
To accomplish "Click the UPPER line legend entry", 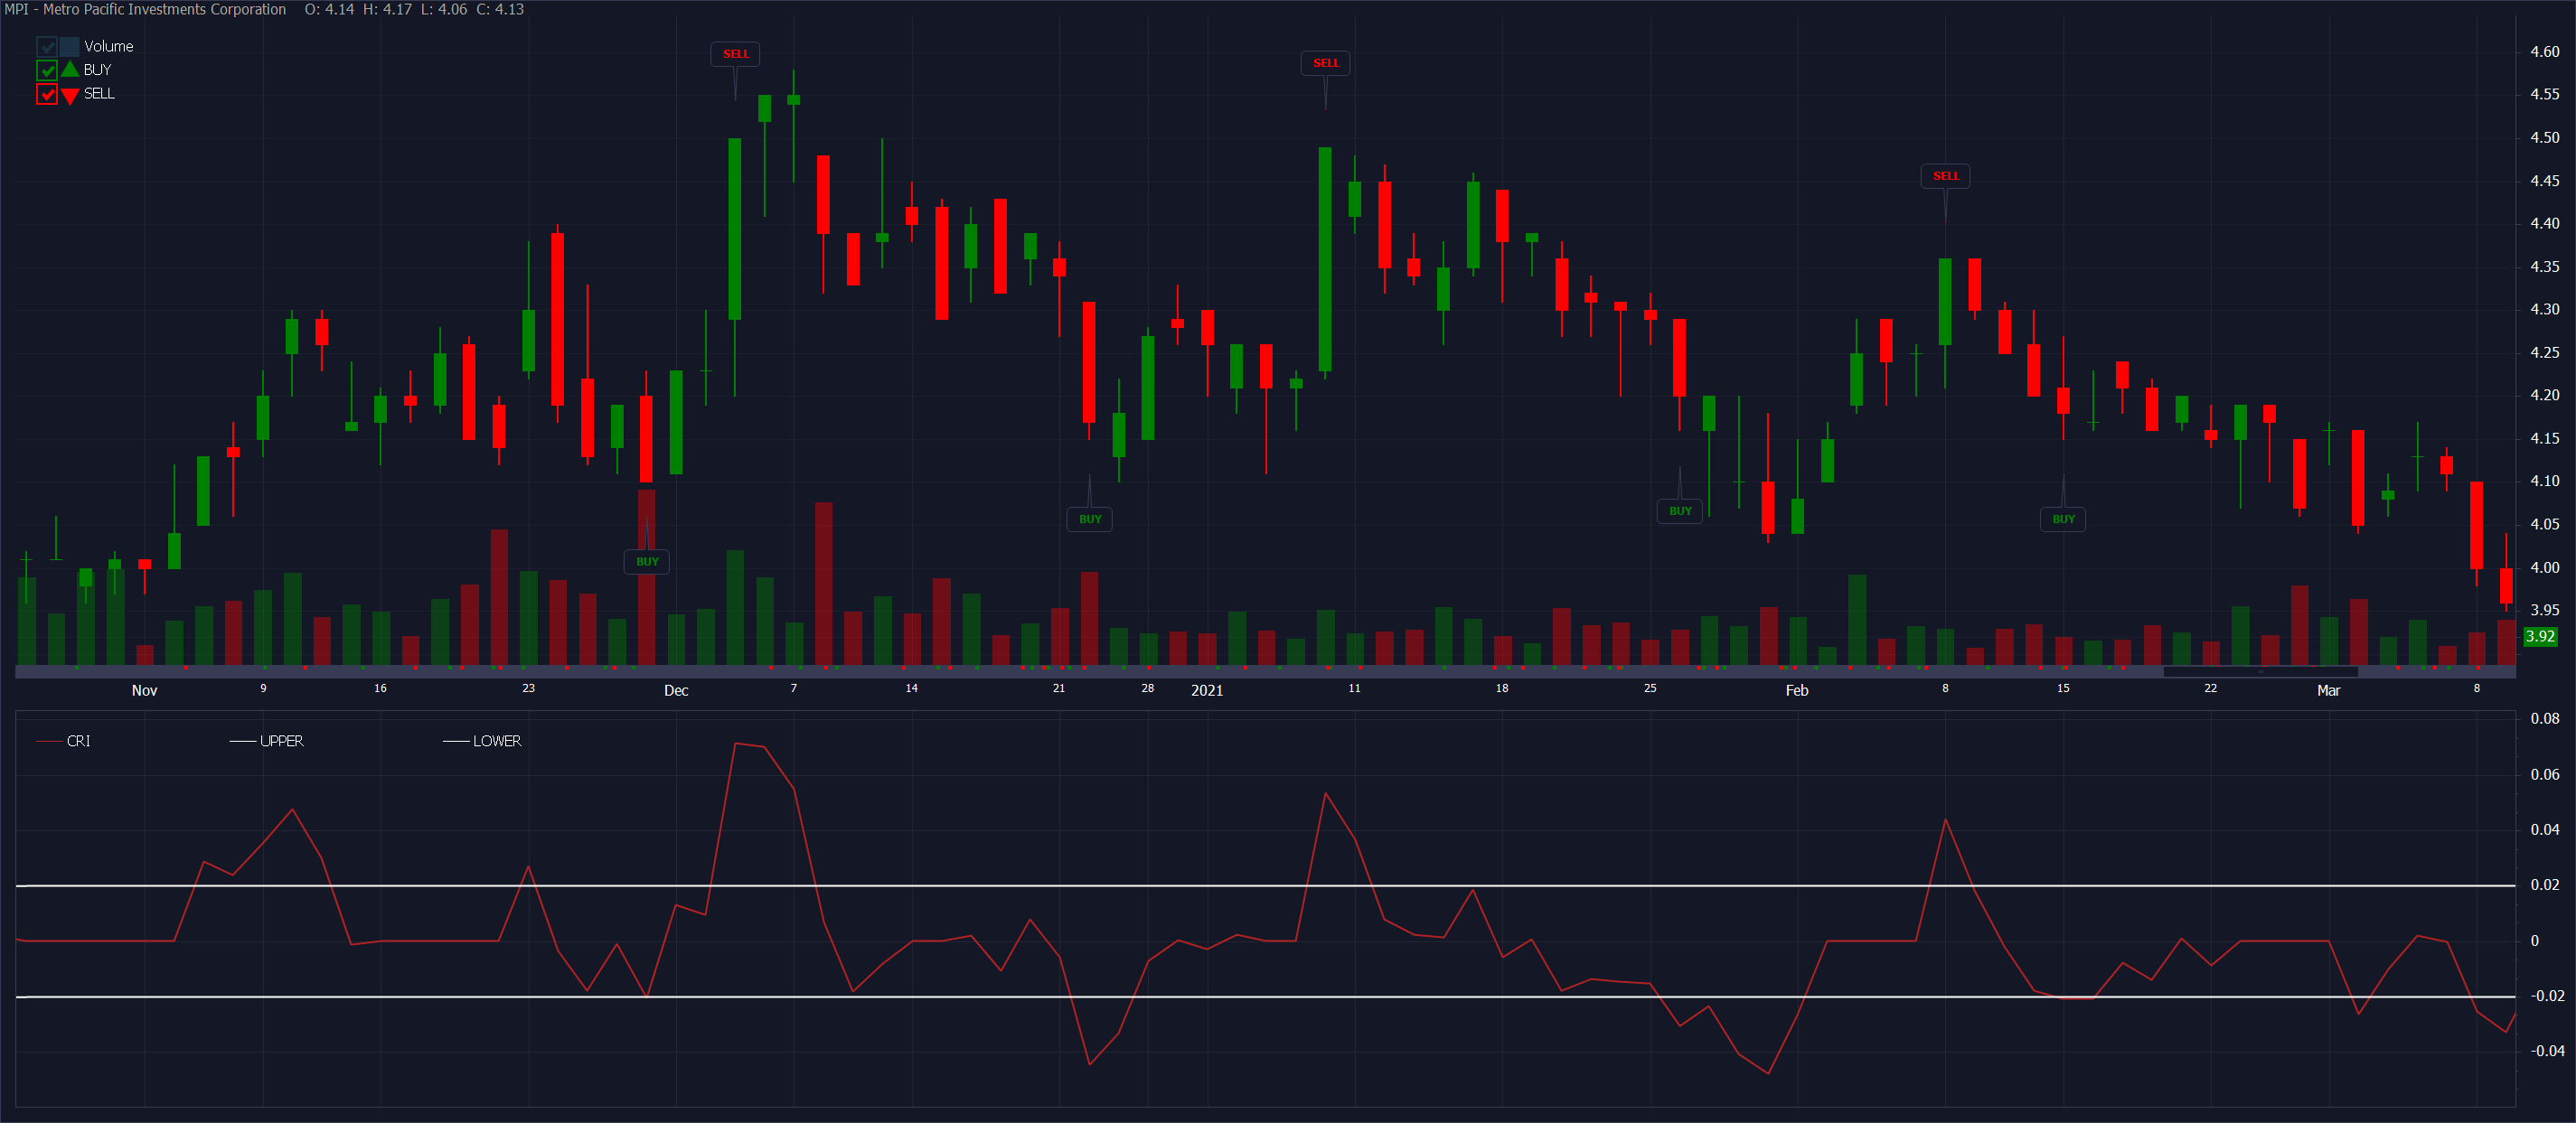I will 281,741.
